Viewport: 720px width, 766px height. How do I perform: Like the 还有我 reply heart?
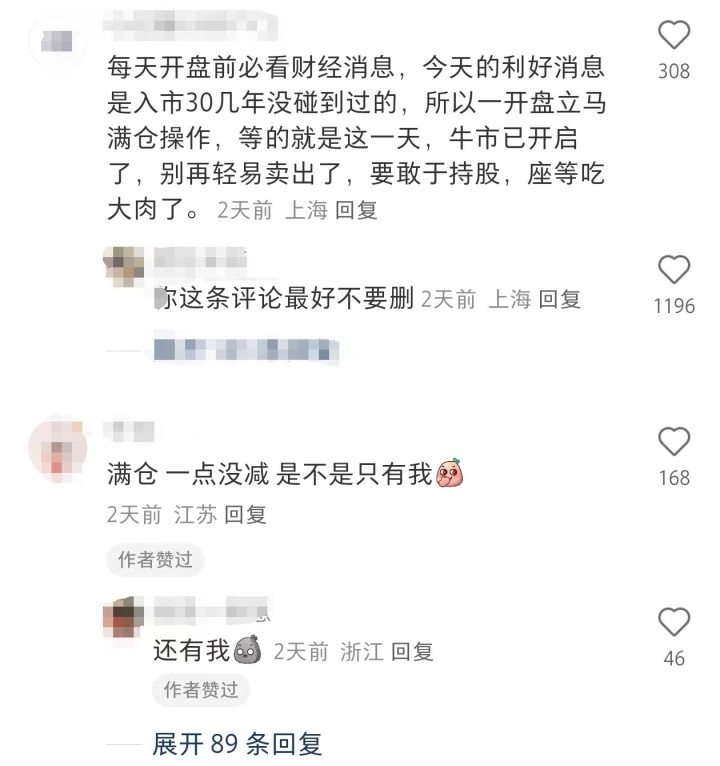click(x=674, y=621)
